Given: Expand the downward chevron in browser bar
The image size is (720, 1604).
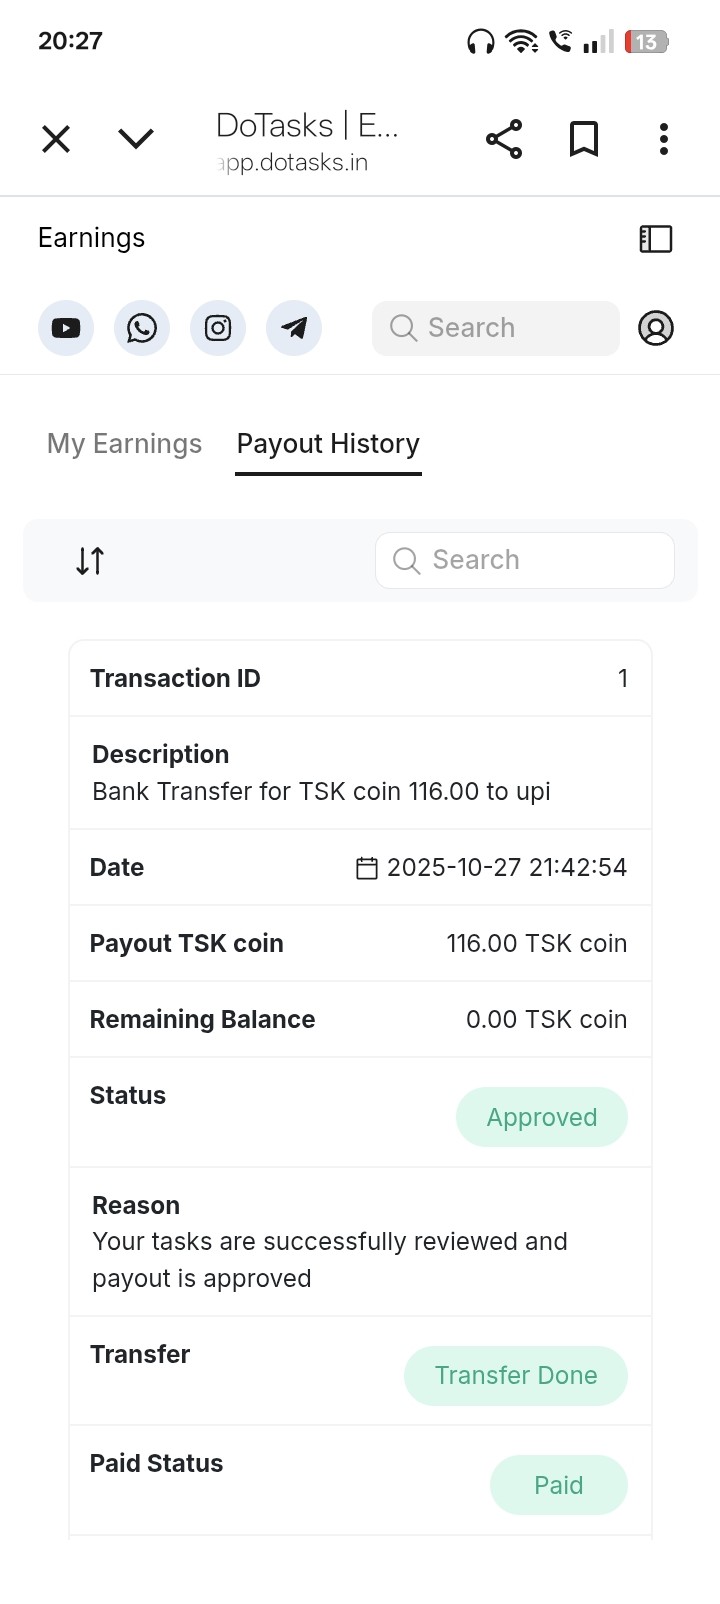Looking at the screenshot, I should pyautogui.click(x=136, y=139).
